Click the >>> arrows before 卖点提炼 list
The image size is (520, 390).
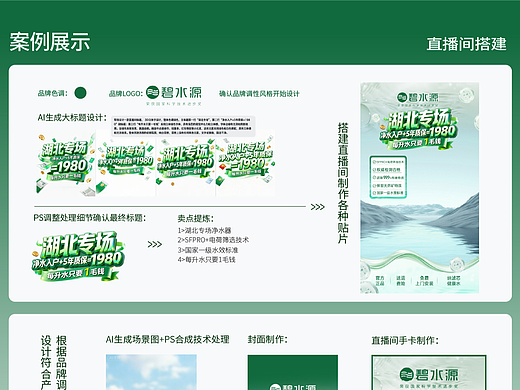tap(155, 244)
